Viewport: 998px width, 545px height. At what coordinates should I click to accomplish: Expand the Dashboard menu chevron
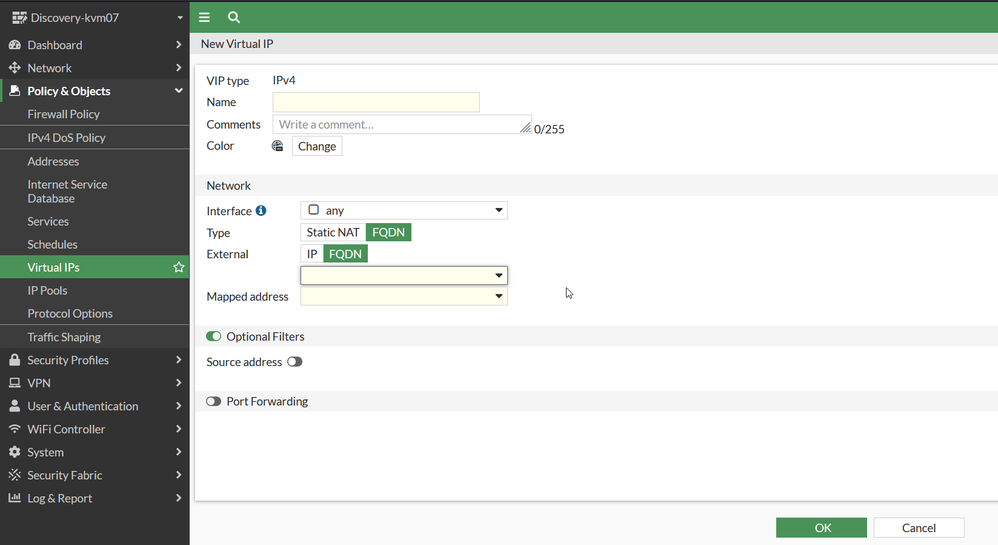pyautogui.click(x=178, y=45)
